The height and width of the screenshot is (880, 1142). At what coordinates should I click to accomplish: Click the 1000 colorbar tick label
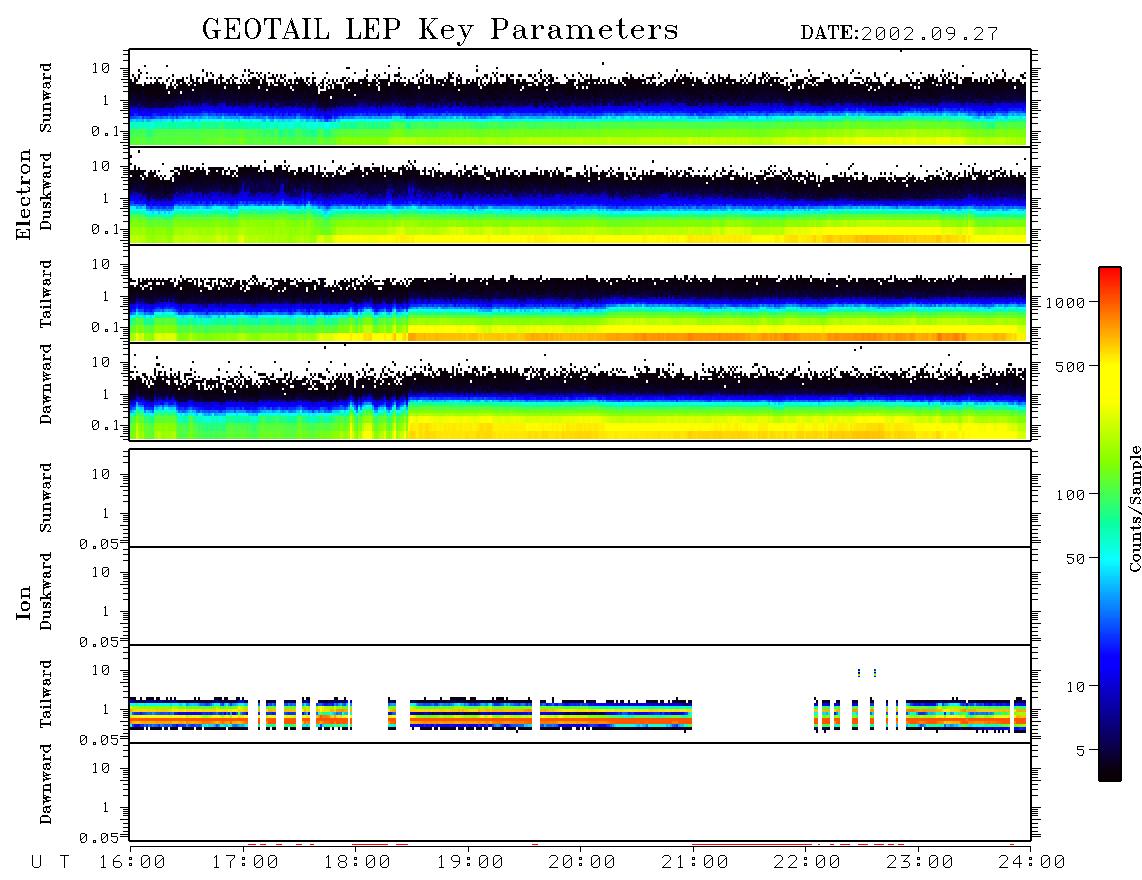pyautogui.click(x=1066, y=303)
